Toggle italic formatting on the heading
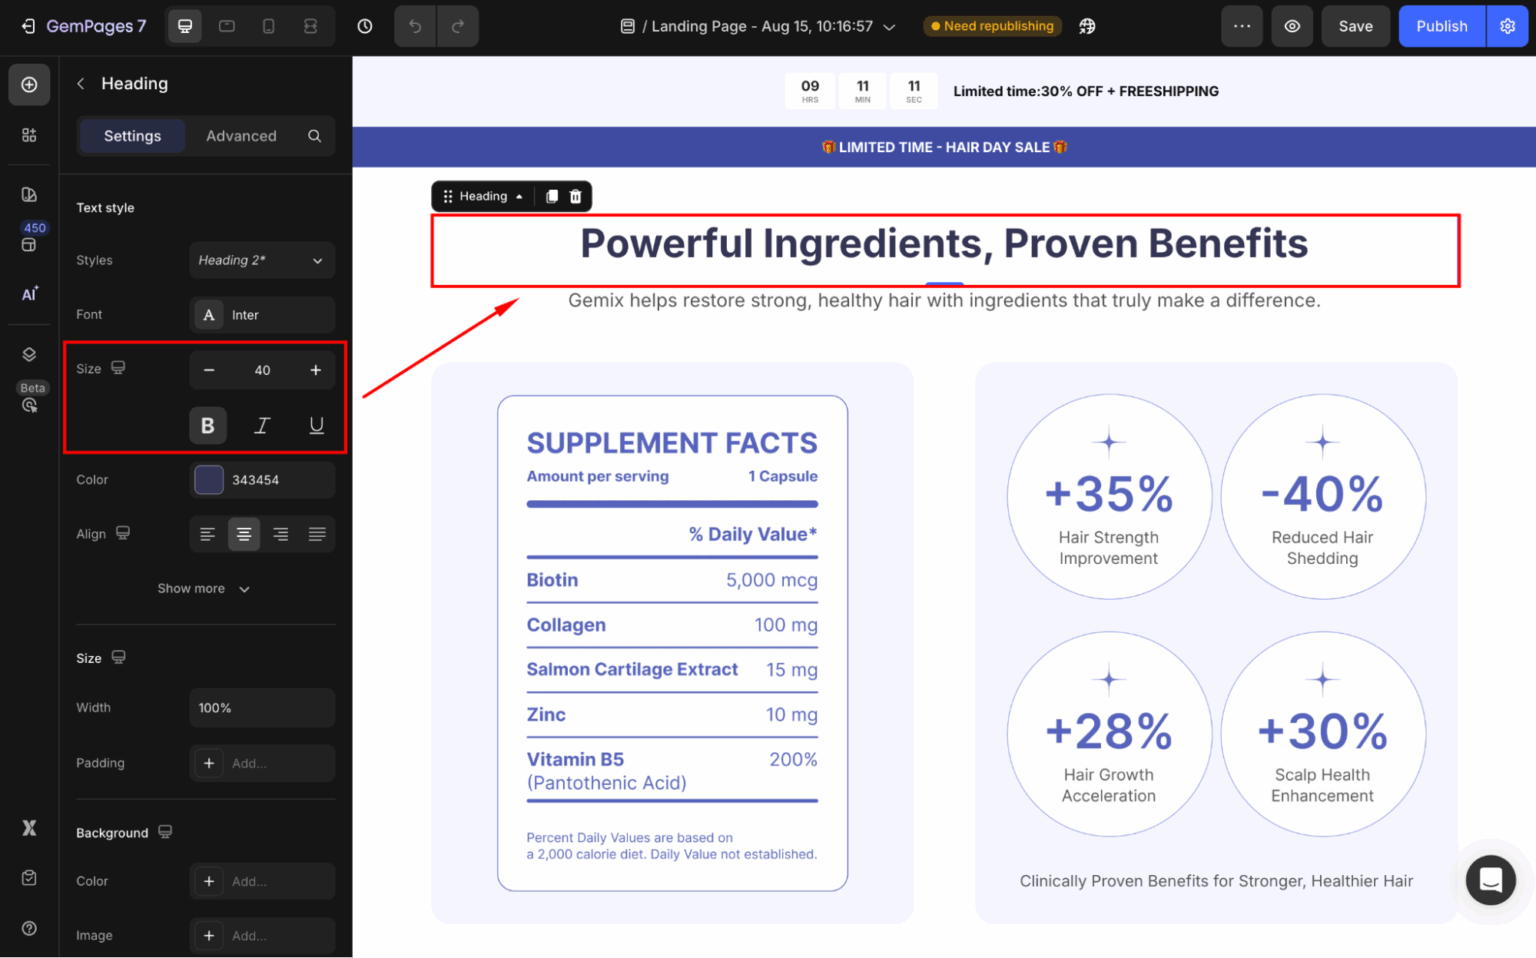 [x=262, y=425]
